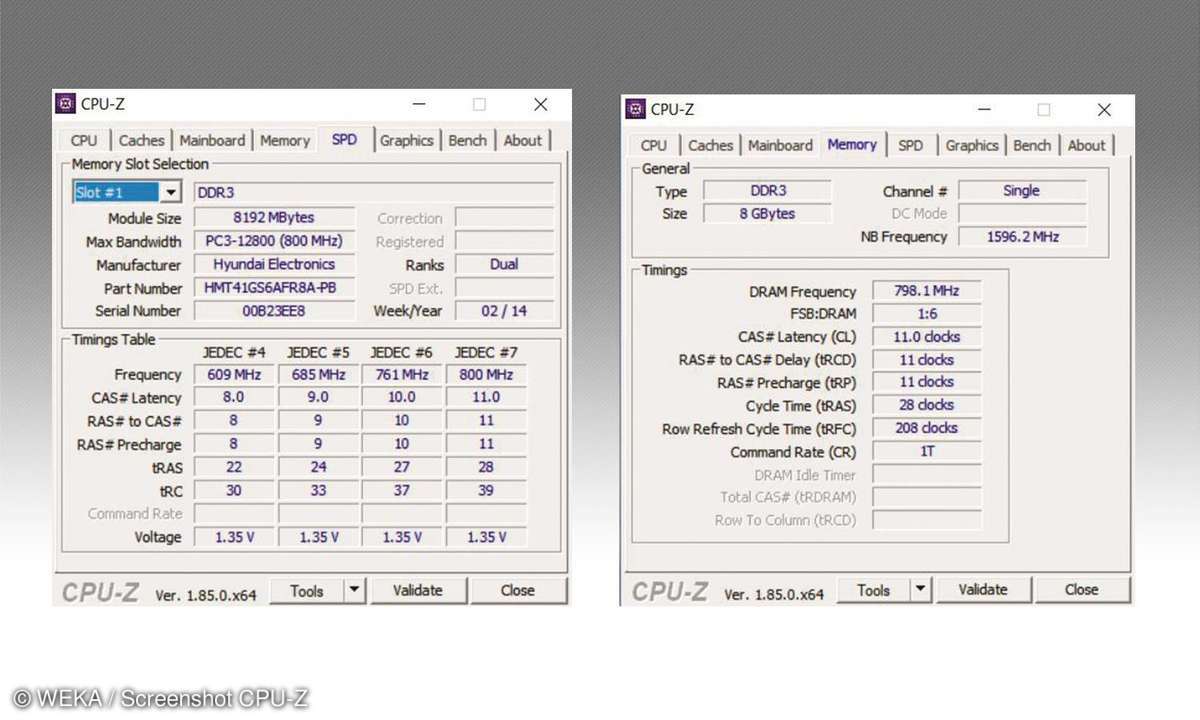Click the Frequency value 800 MHz

486,375
